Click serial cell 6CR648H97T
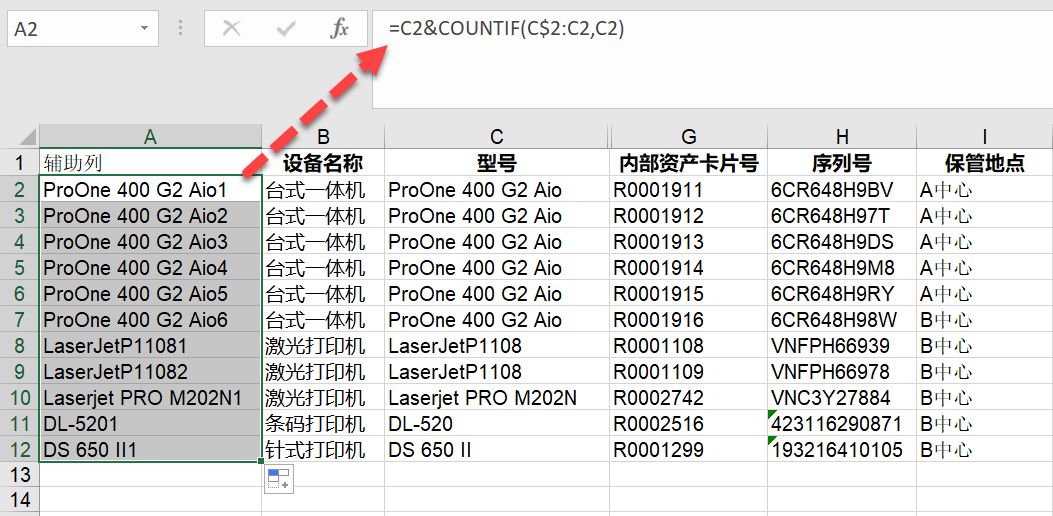Image resolution: width=1053 pixels, height=516 pixels. click(842, 216)
